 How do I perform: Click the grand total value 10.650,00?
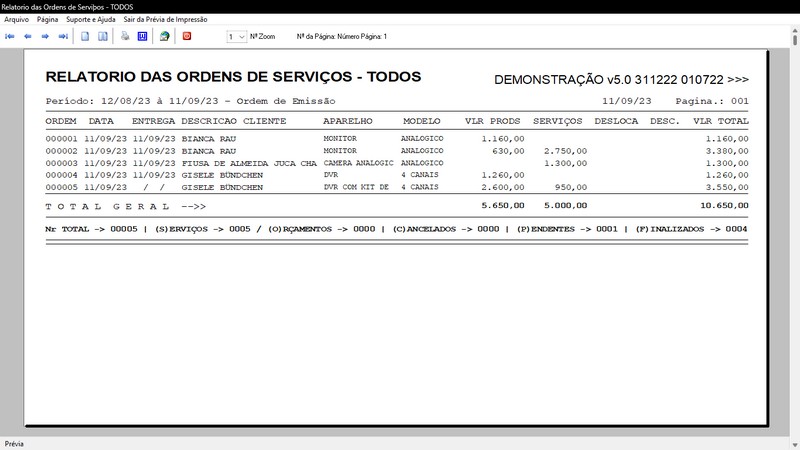tap(724, 206)
